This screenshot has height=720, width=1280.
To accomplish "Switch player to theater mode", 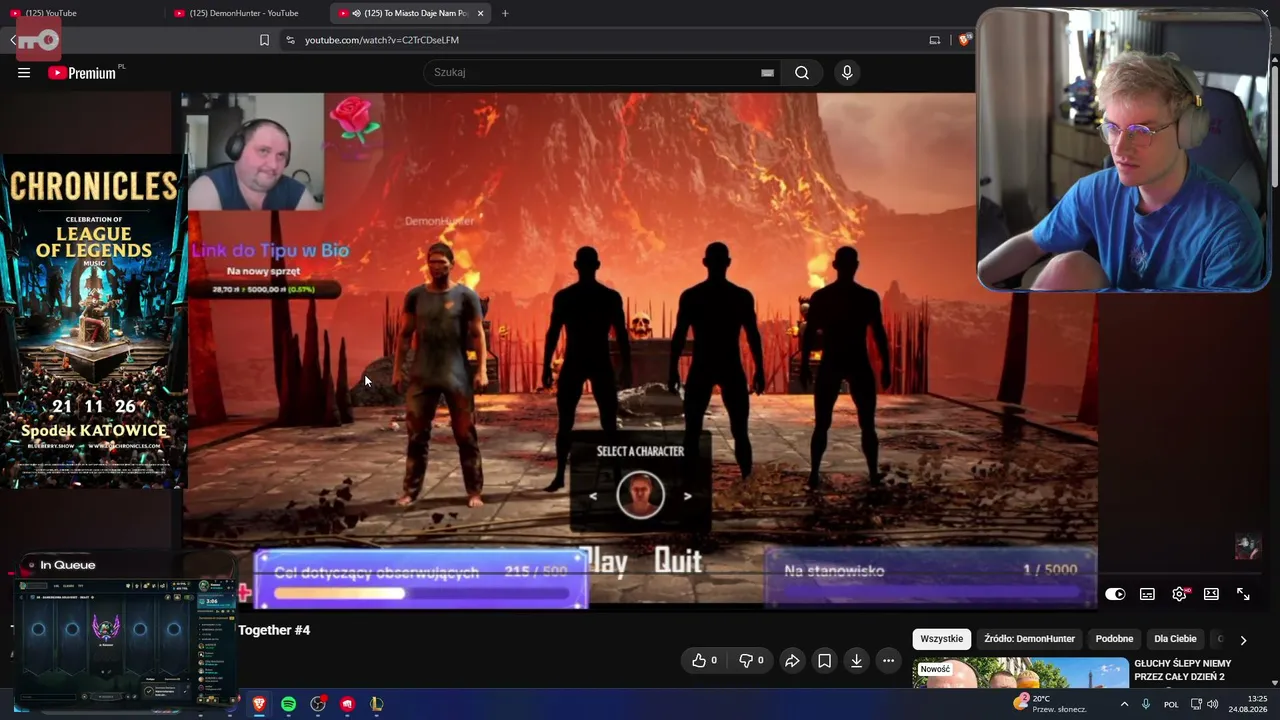I will coord(1211,594).
